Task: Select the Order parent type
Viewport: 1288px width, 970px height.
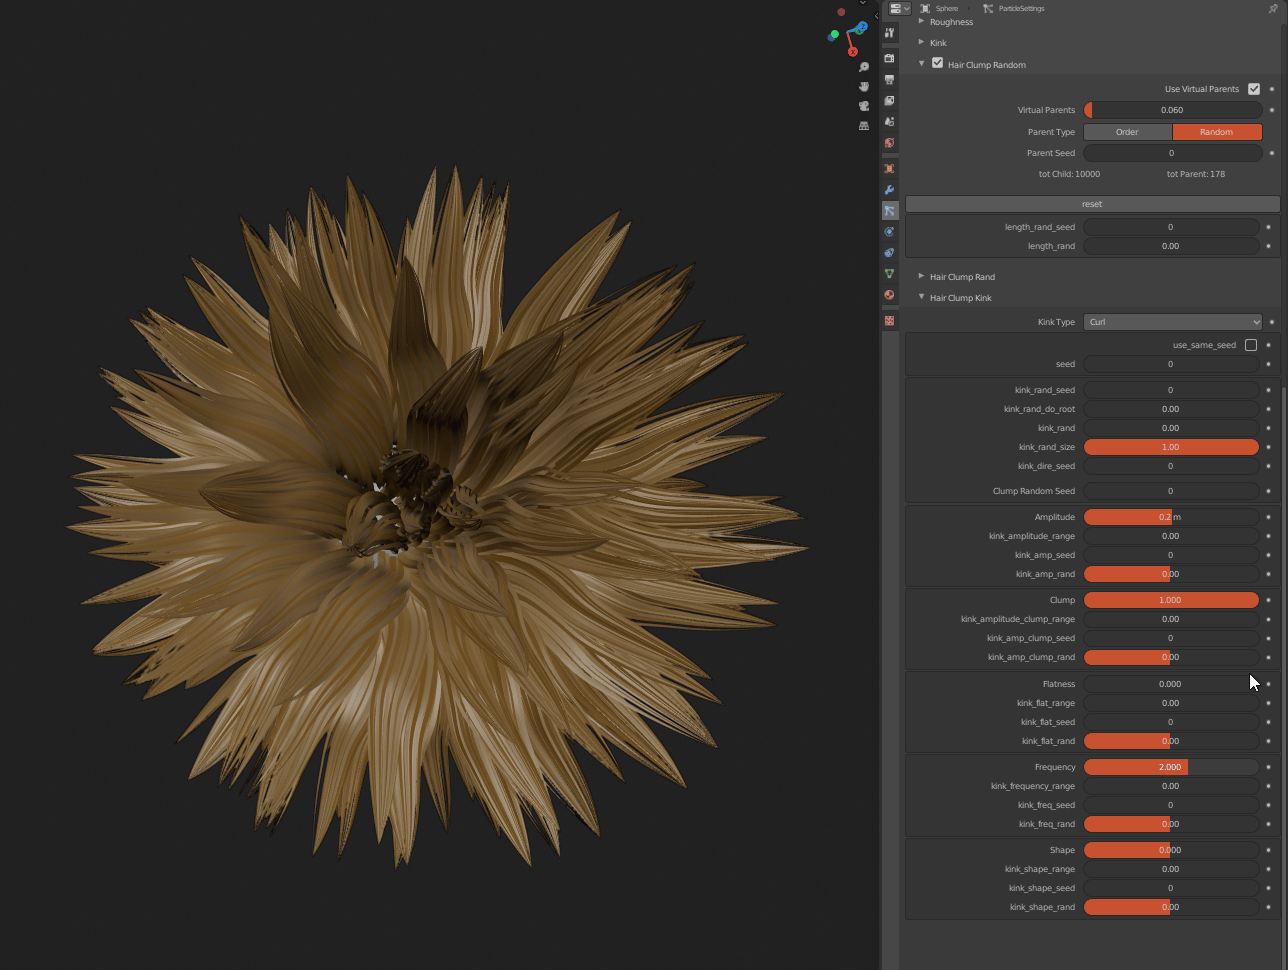Action: tap(1127, 132)
